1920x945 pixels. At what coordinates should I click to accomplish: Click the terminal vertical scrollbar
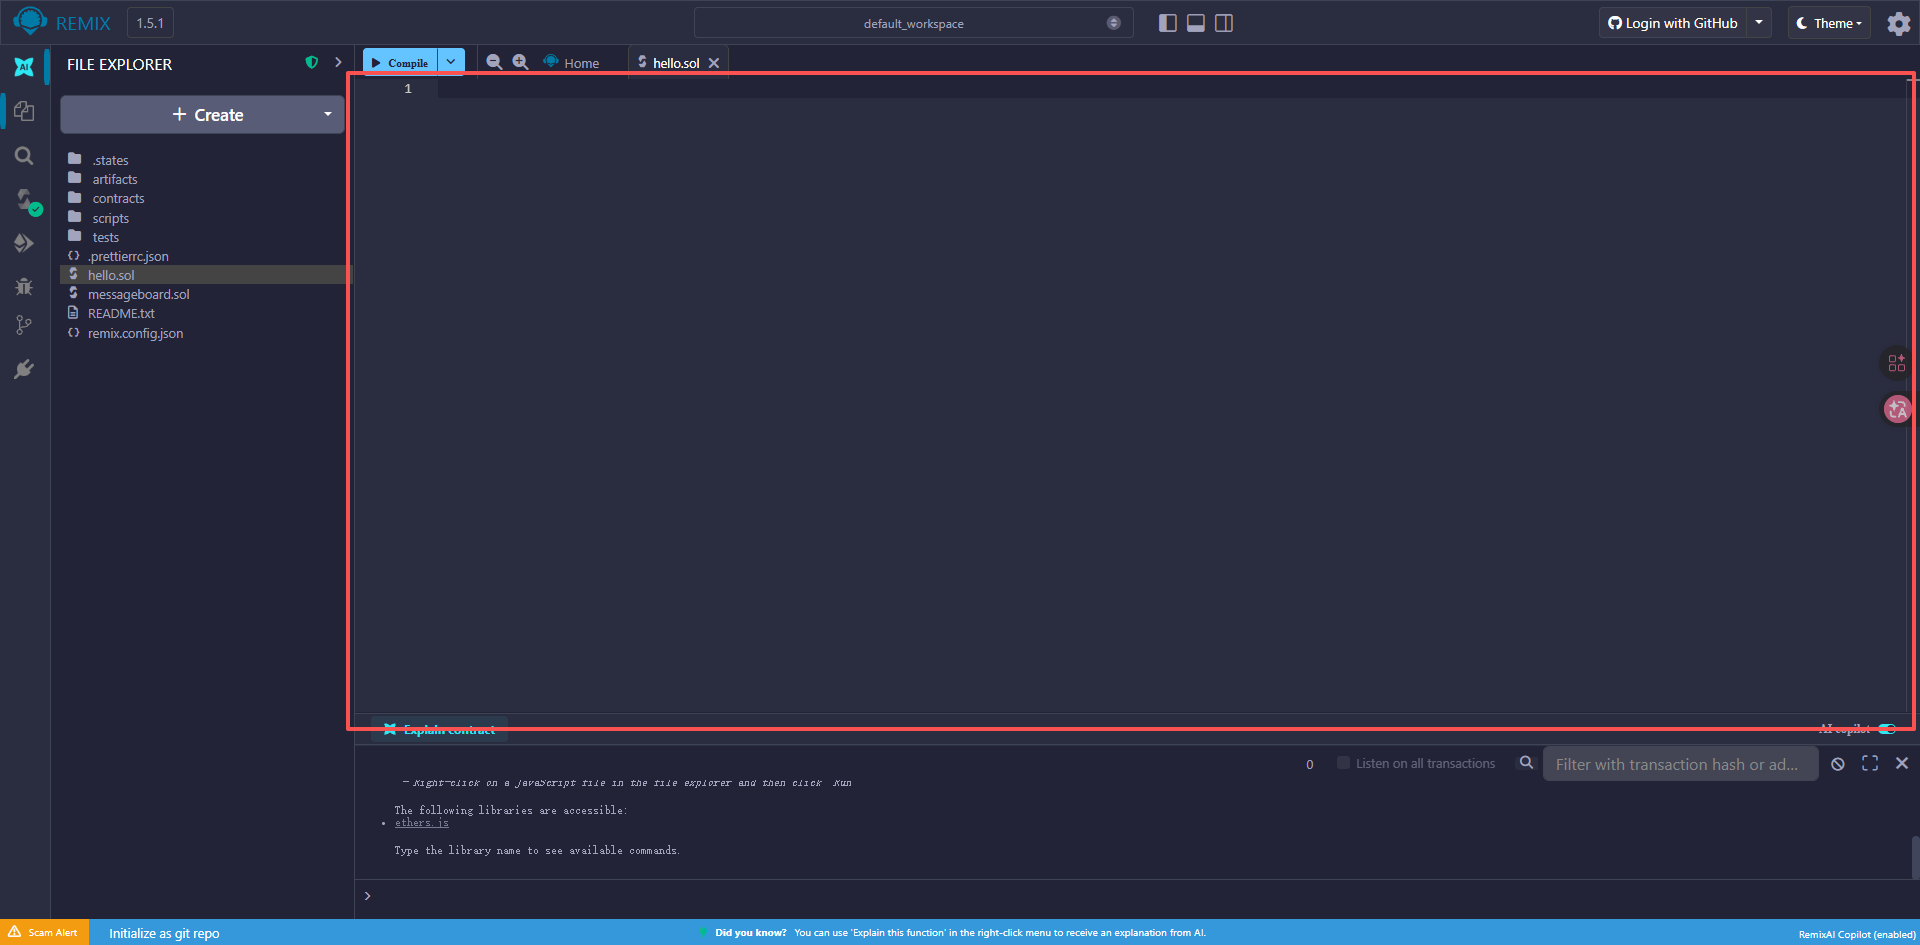[1915, 857]
